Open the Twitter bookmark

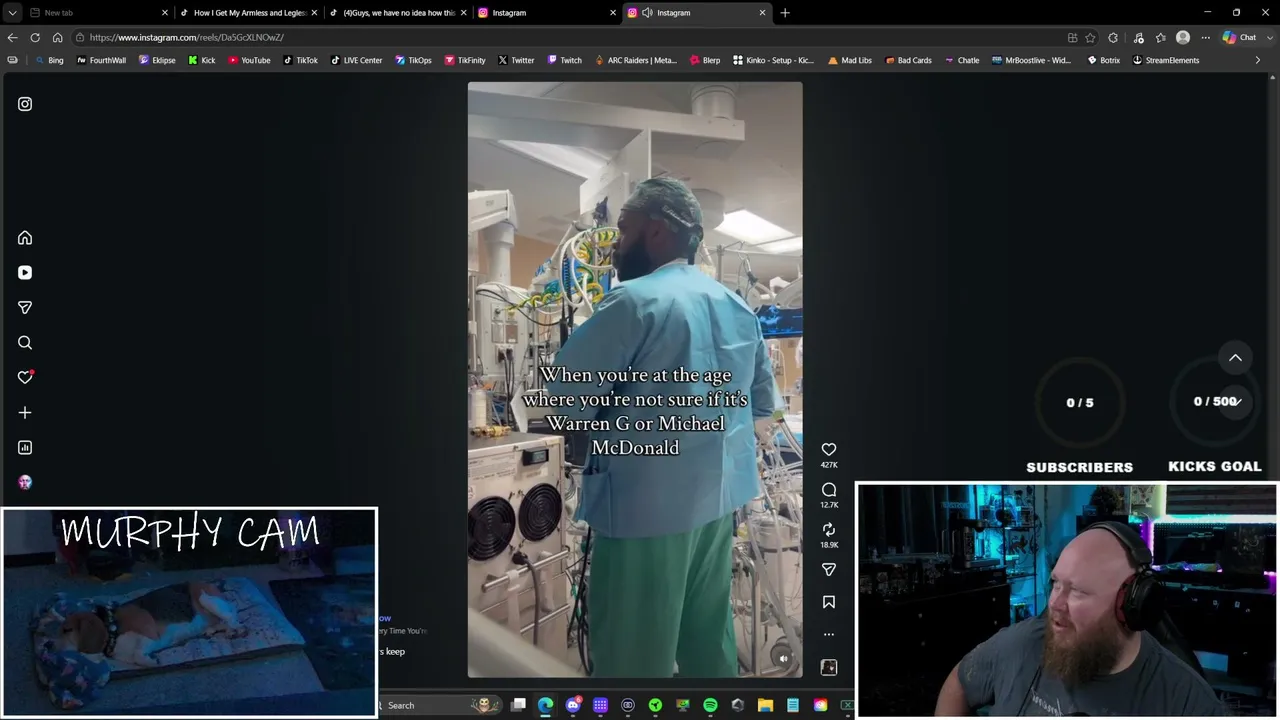tap(516, 60)
